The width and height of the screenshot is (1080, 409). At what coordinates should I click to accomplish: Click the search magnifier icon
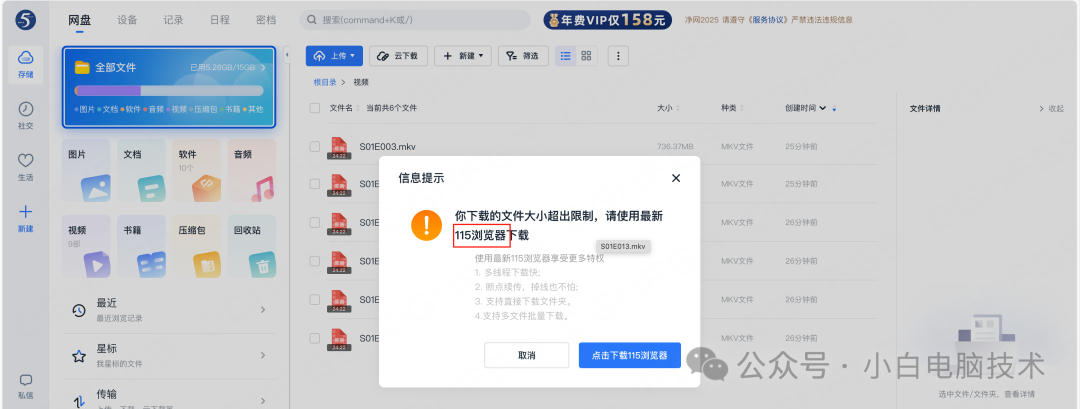[312, 20]
